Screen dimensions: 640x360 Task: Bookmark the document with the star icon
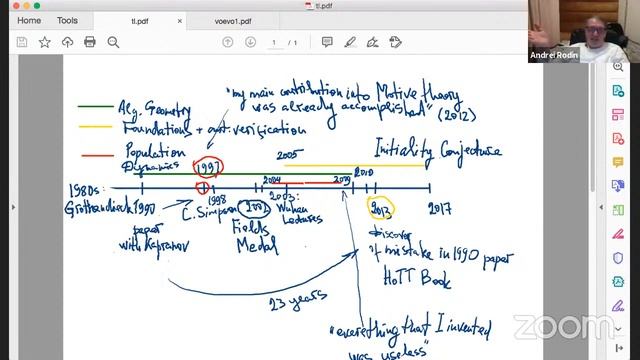(44, 42)
